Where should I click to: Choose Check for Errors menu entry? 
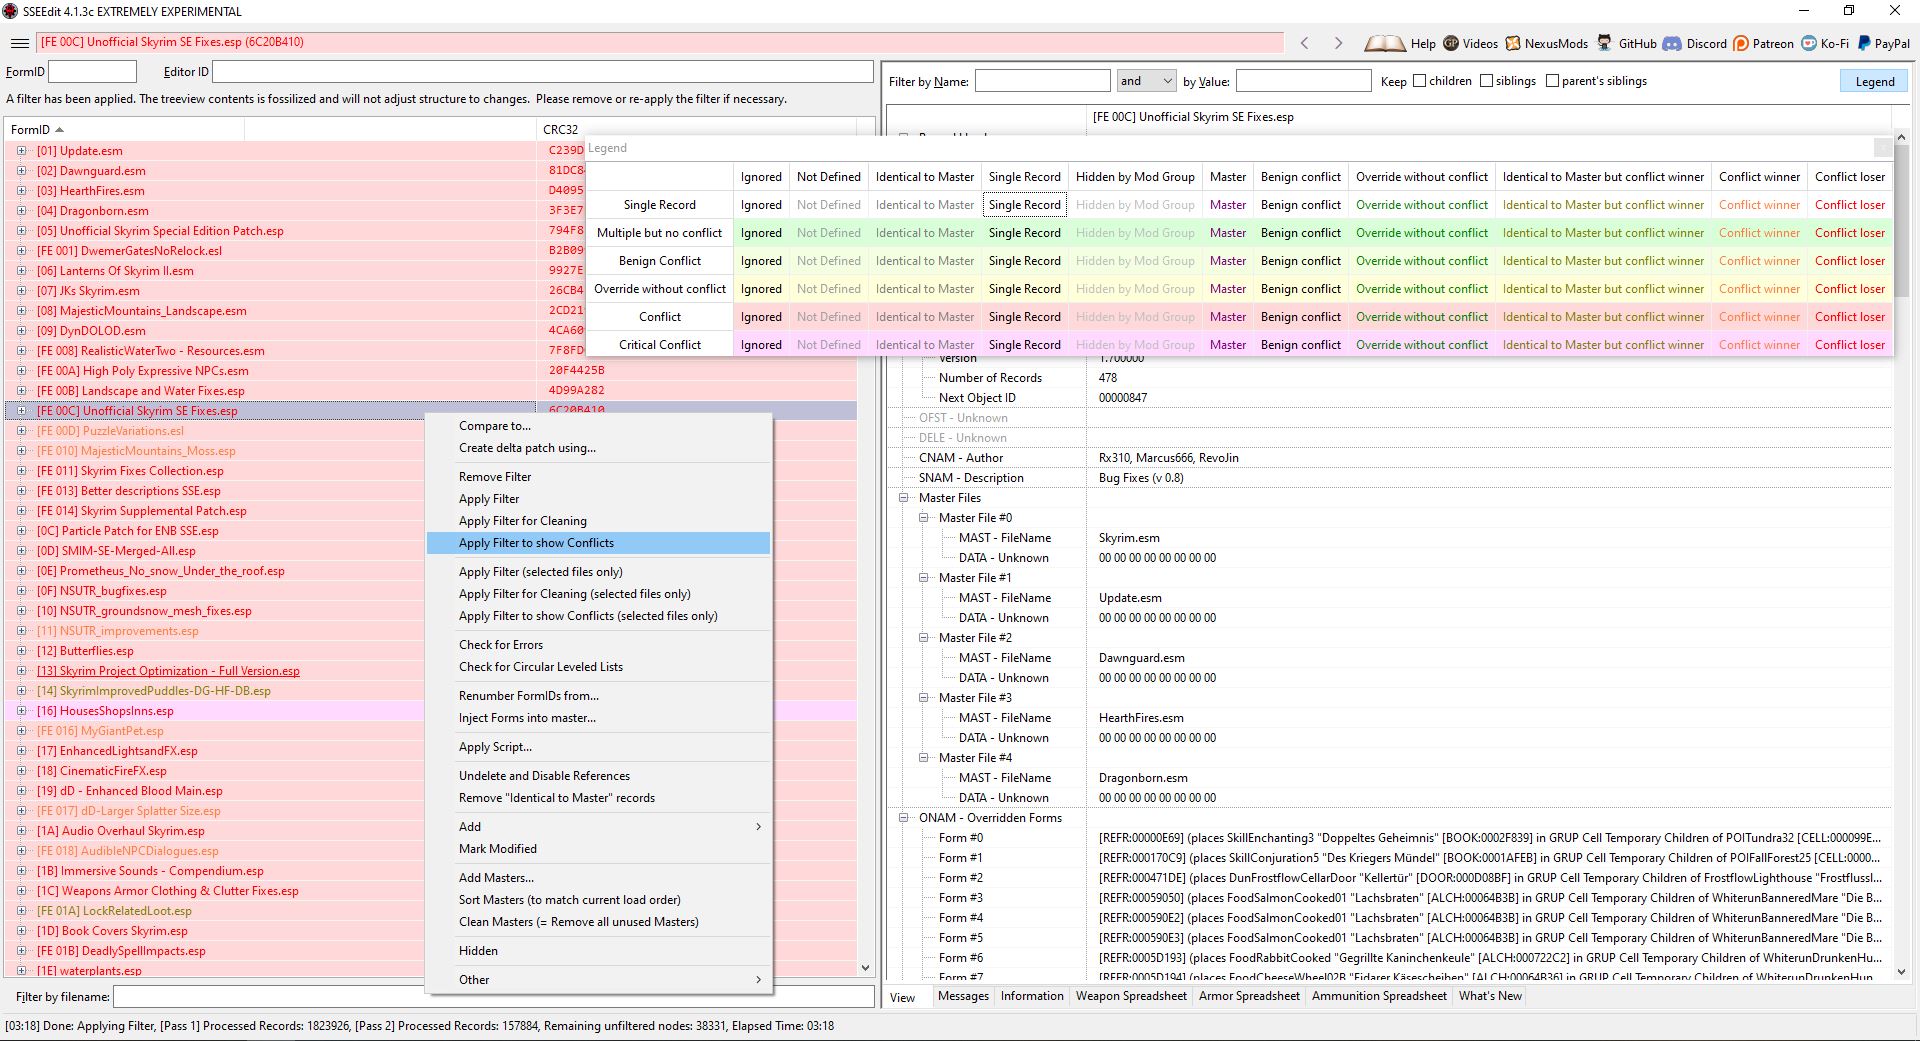click(x=501, y=645)
